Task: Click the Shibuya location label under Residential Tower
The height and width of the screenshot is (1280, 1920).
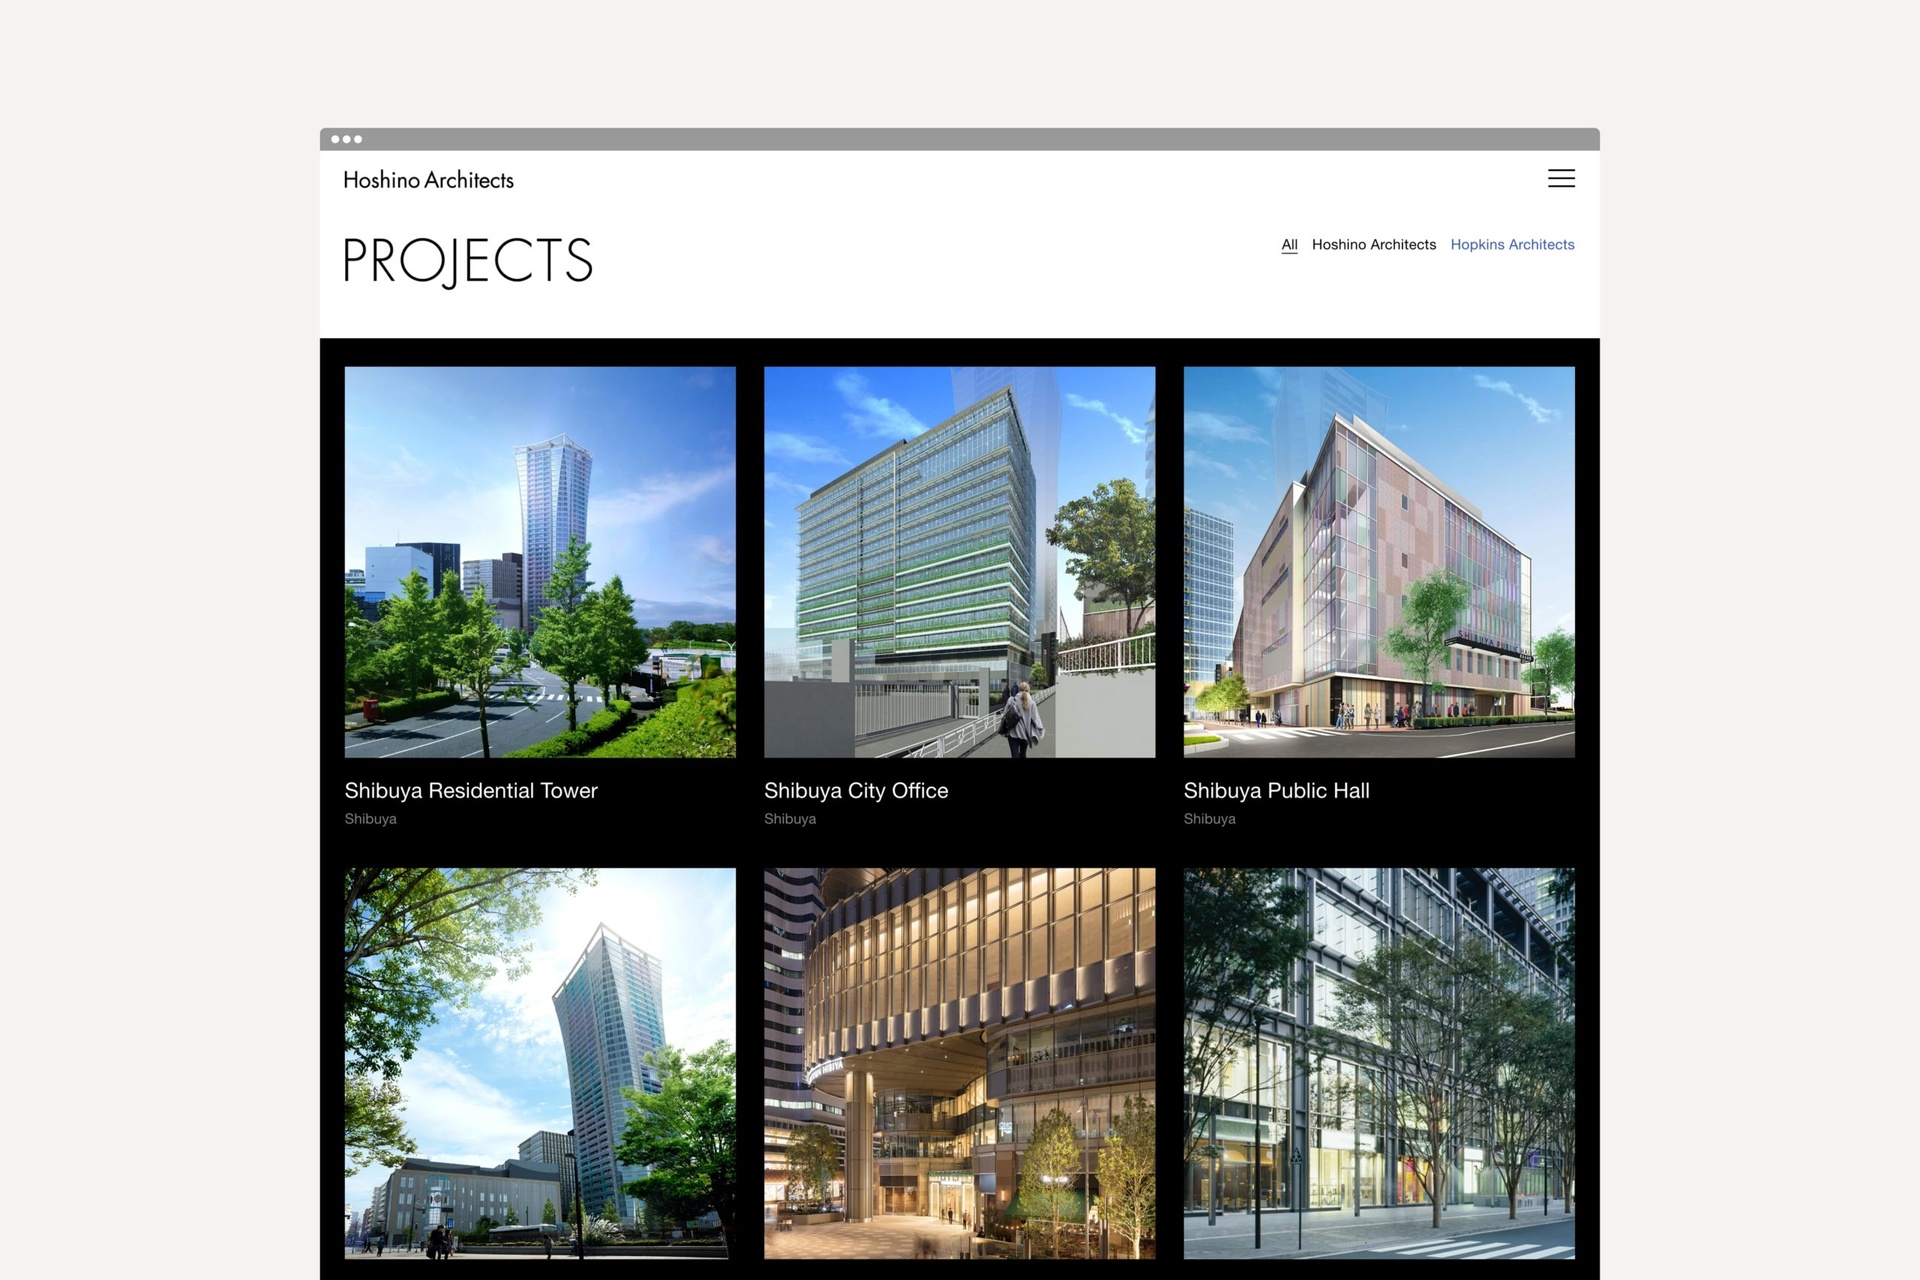Action: [x=369, y=818]
